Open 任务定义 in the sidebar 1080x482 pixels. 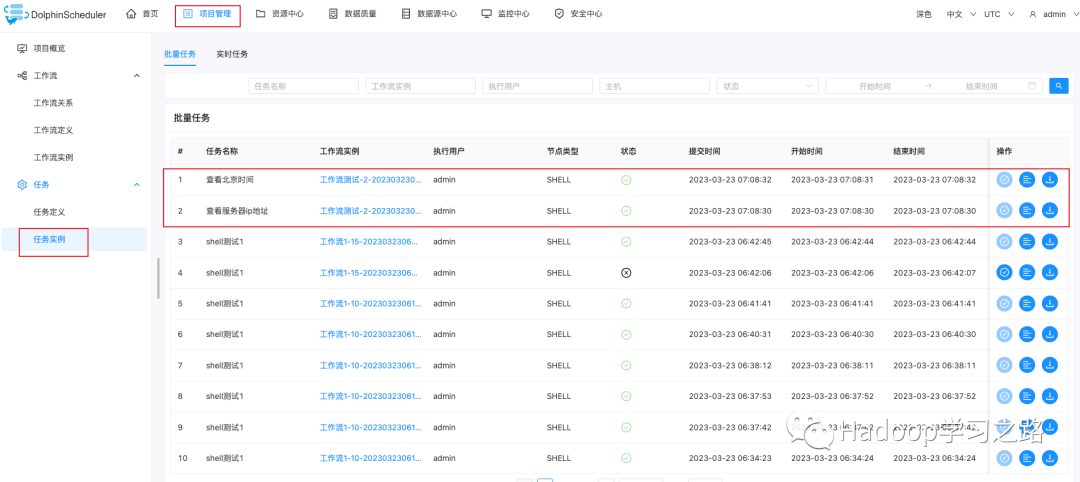[x=49, y=212]
